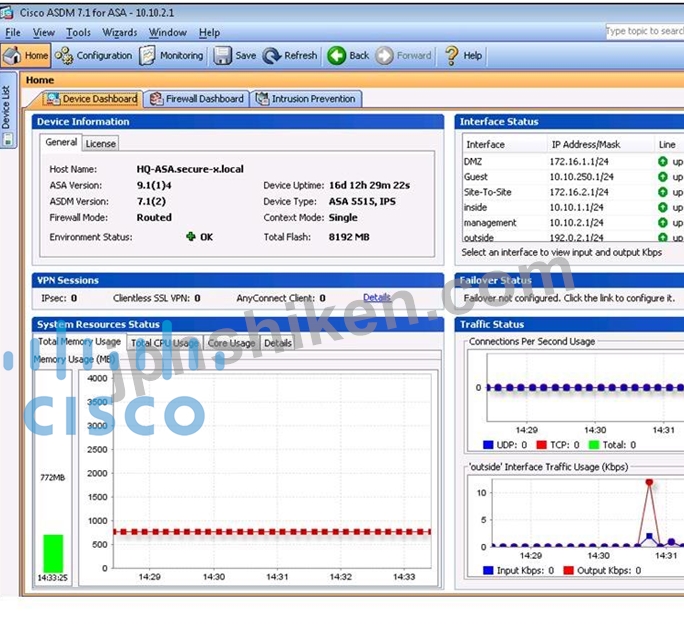Screen dimensions: 684x641
Task: Click the ASA Version value 9.1(1)4
Action: tap(154, 185)
